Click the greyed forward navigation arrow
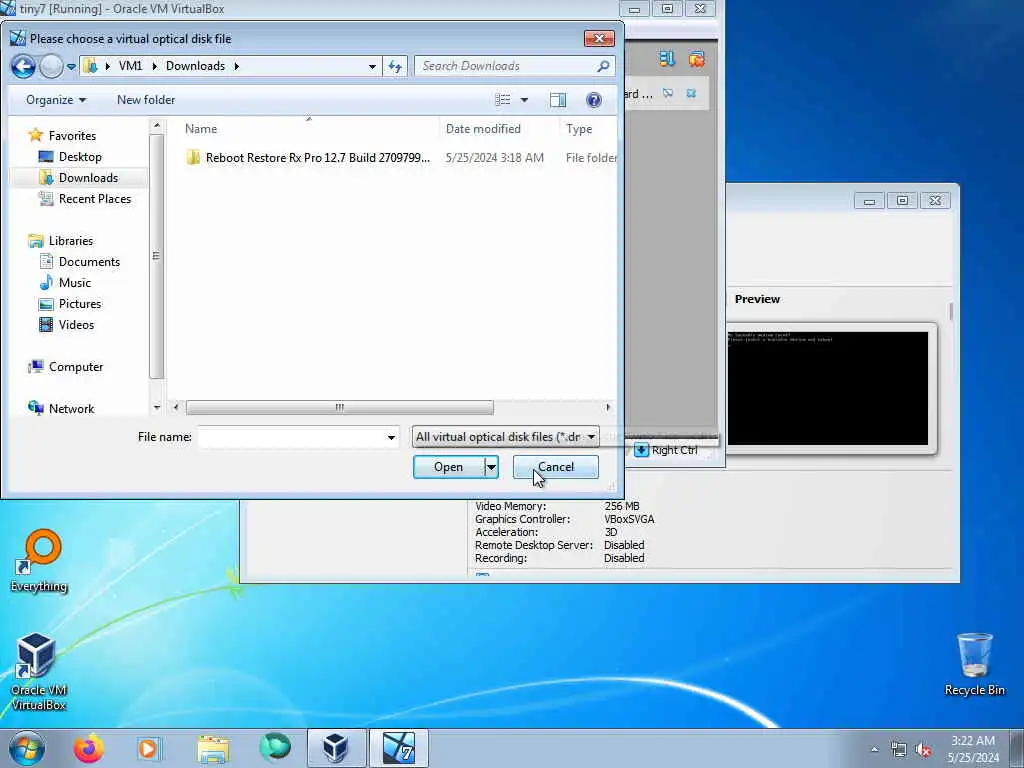 (x=51, y=66)
